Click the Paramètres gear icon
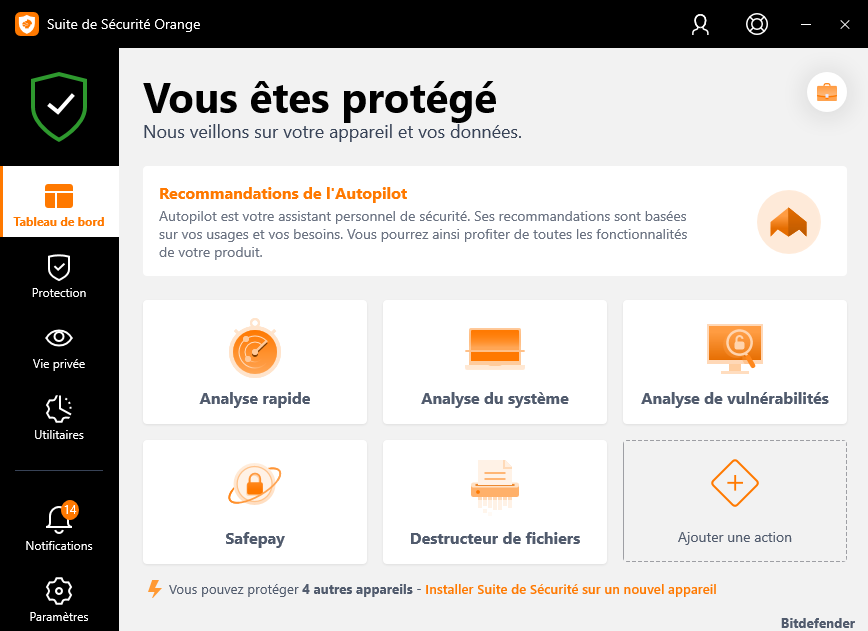 click(x=59, y=590)
